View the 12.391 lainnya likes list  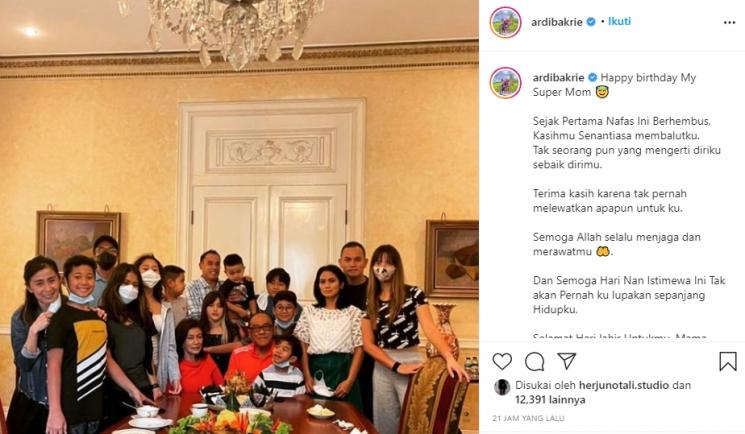[x=550, y=400]
